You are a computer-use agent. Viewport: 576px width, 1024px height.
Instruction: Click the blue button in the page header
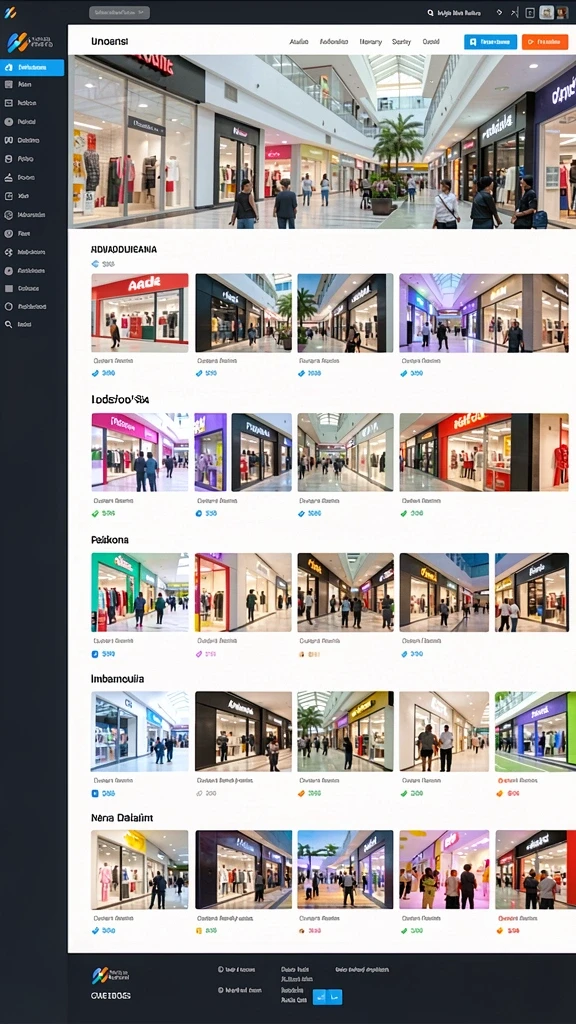(490, 42)
